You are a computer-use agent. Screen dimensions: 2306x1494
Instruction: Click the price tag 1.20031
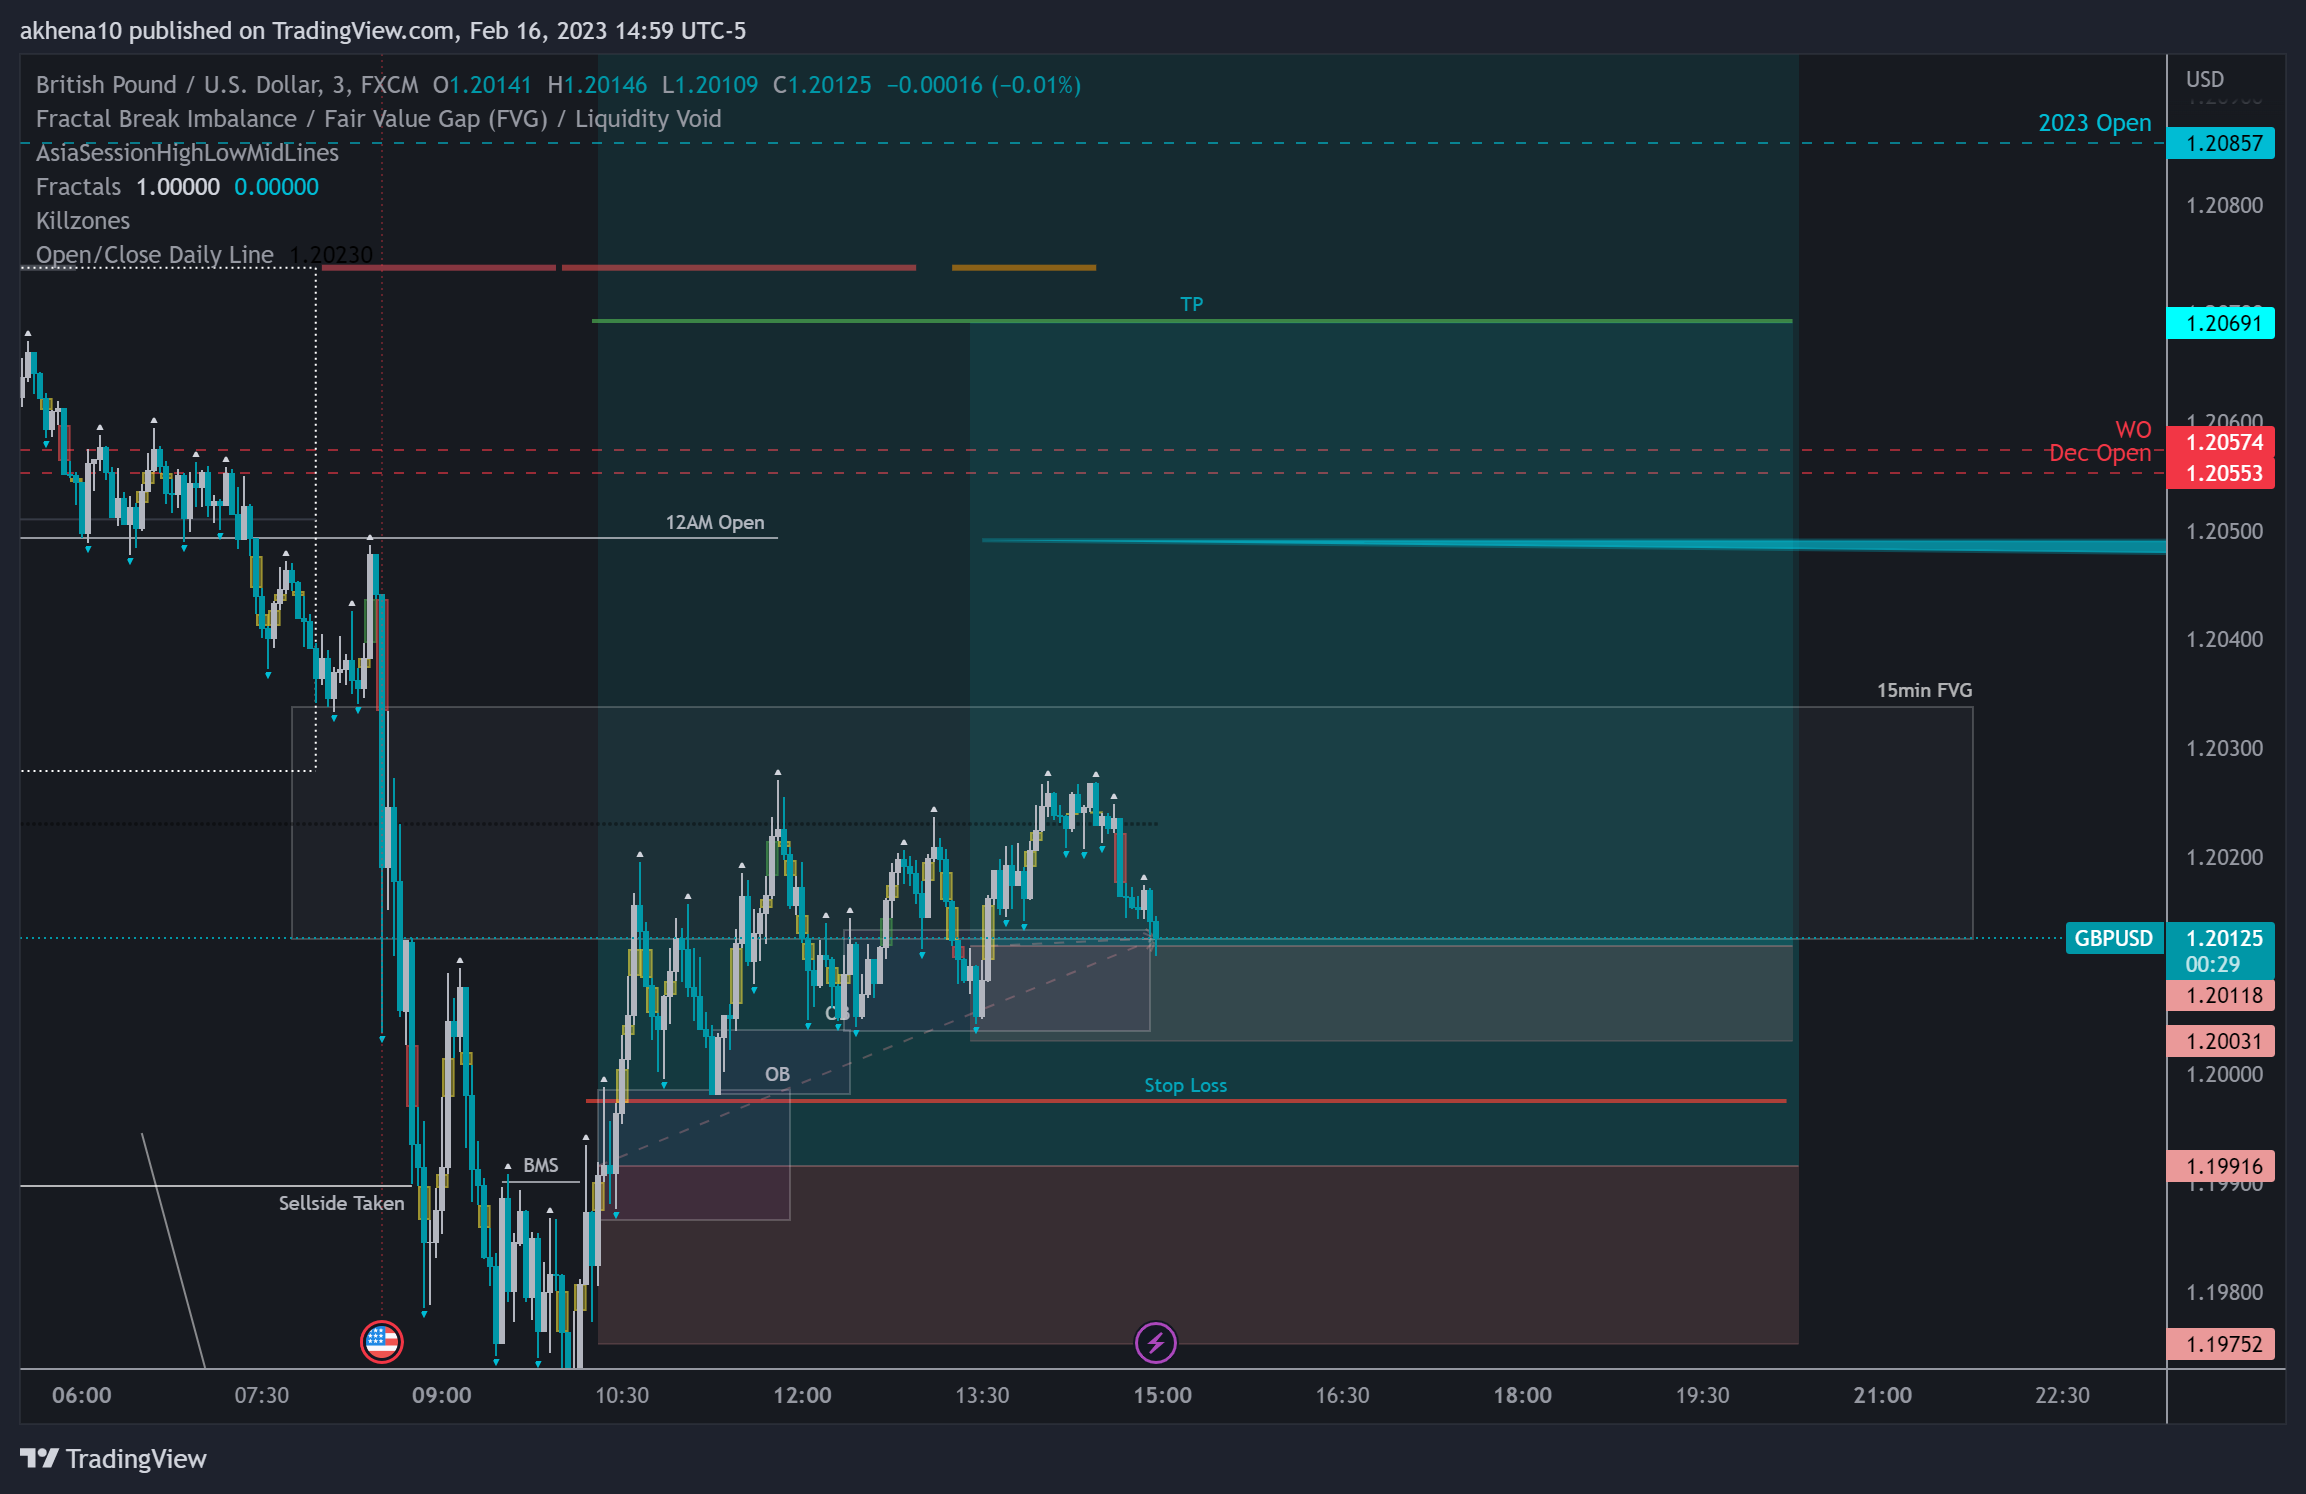(x=2220, y=1041)
